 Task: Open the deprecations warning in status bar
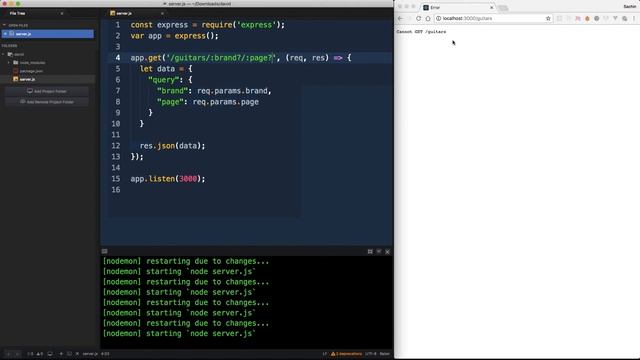click(347, 354)
